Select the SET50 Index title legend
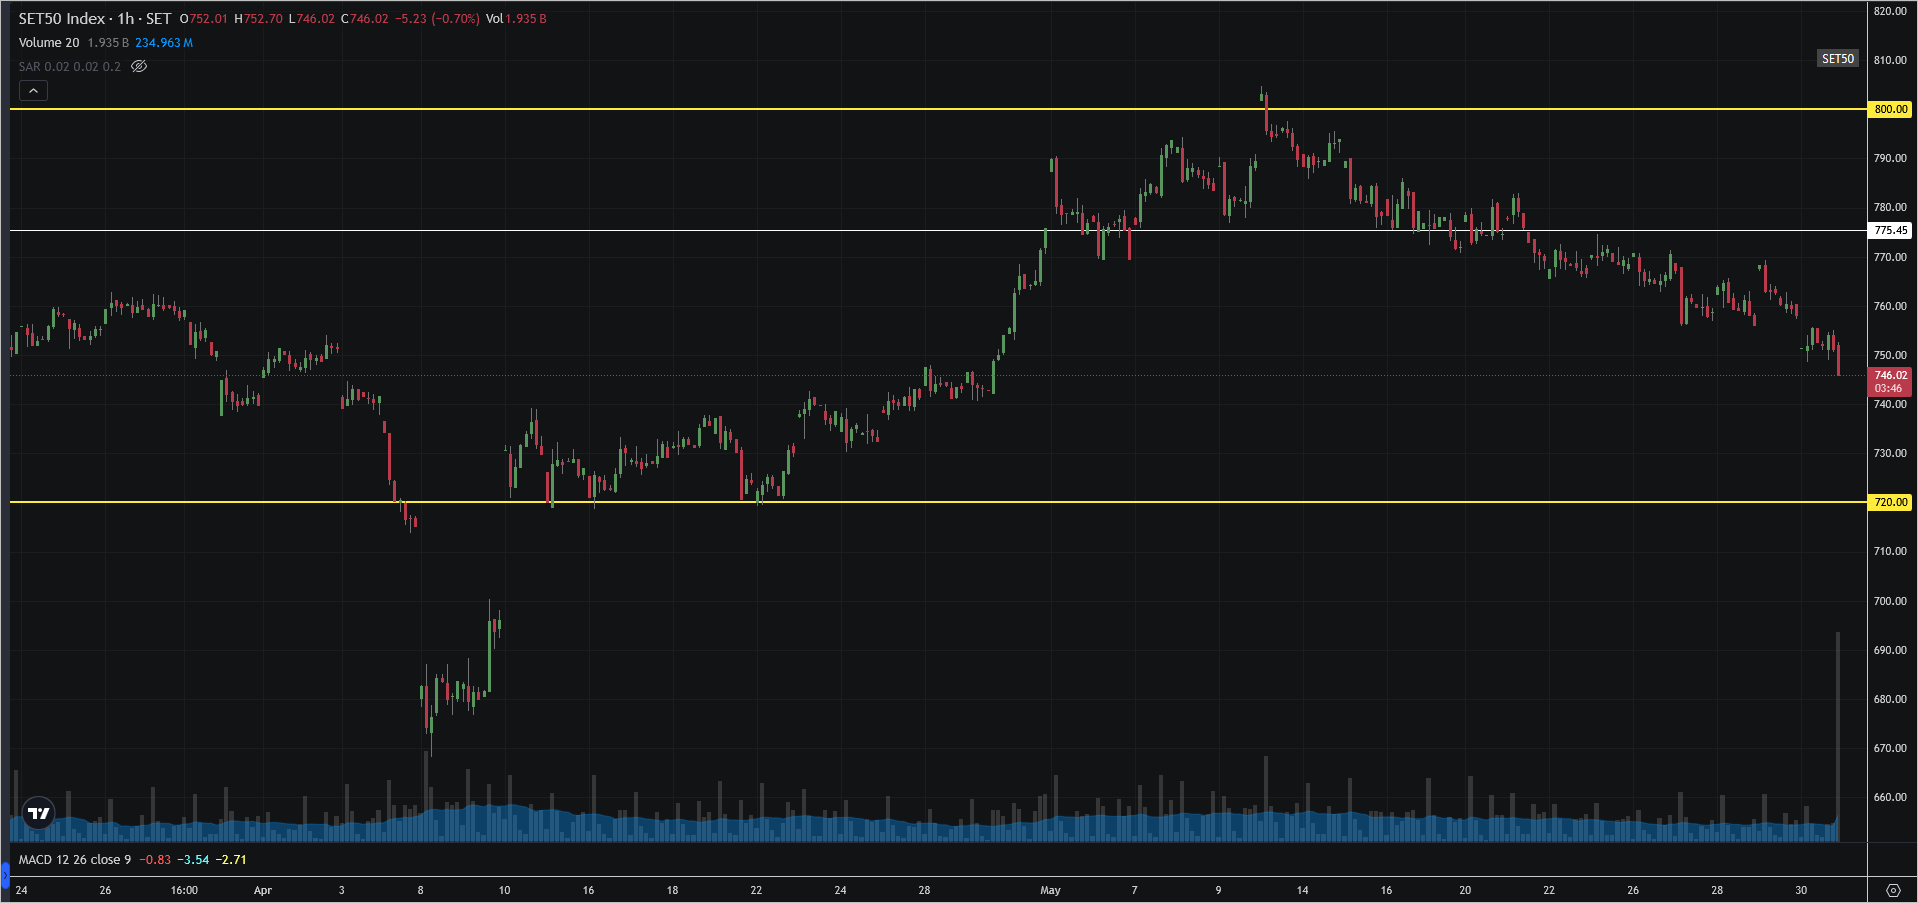The height and width of the screenshot is (903, 1918). click(95, 18)
